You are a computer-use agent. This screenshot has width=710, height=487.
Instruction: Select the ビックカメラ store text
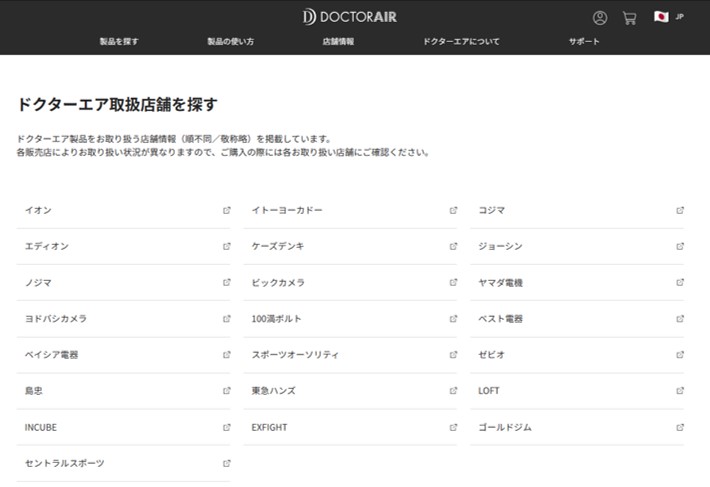click(x=278, y=283)
